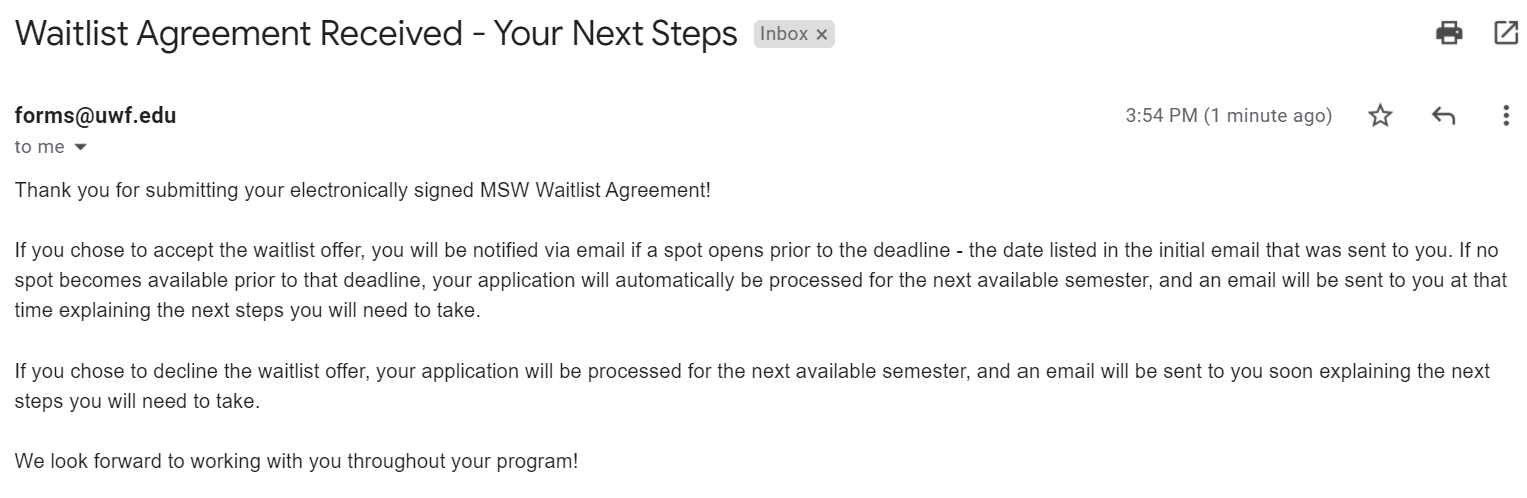Expand recipient details arrow beside "to me"
Screen dimensions: 1527x498
[81, 148]
